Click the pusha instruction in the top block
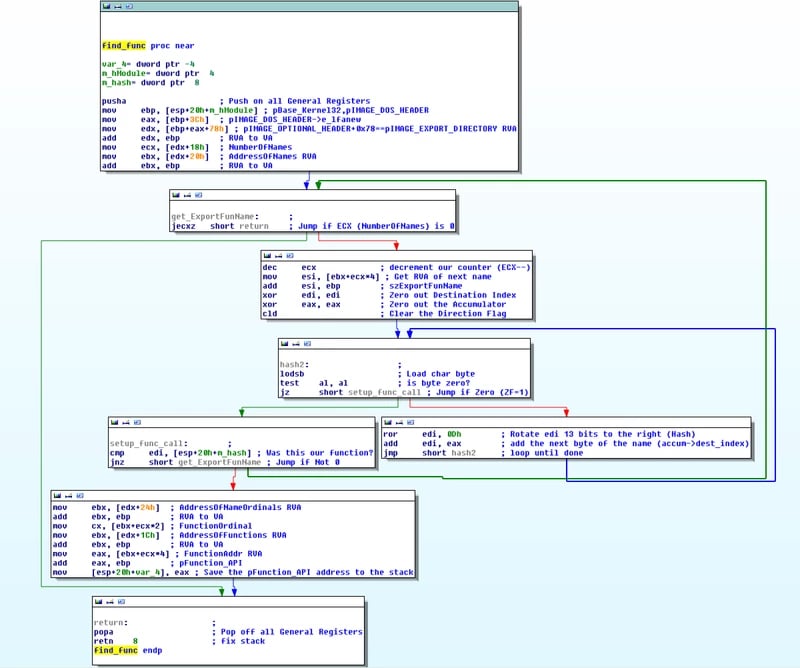Image resolution: width=800 pixels, height=668 pixels. 113,101
